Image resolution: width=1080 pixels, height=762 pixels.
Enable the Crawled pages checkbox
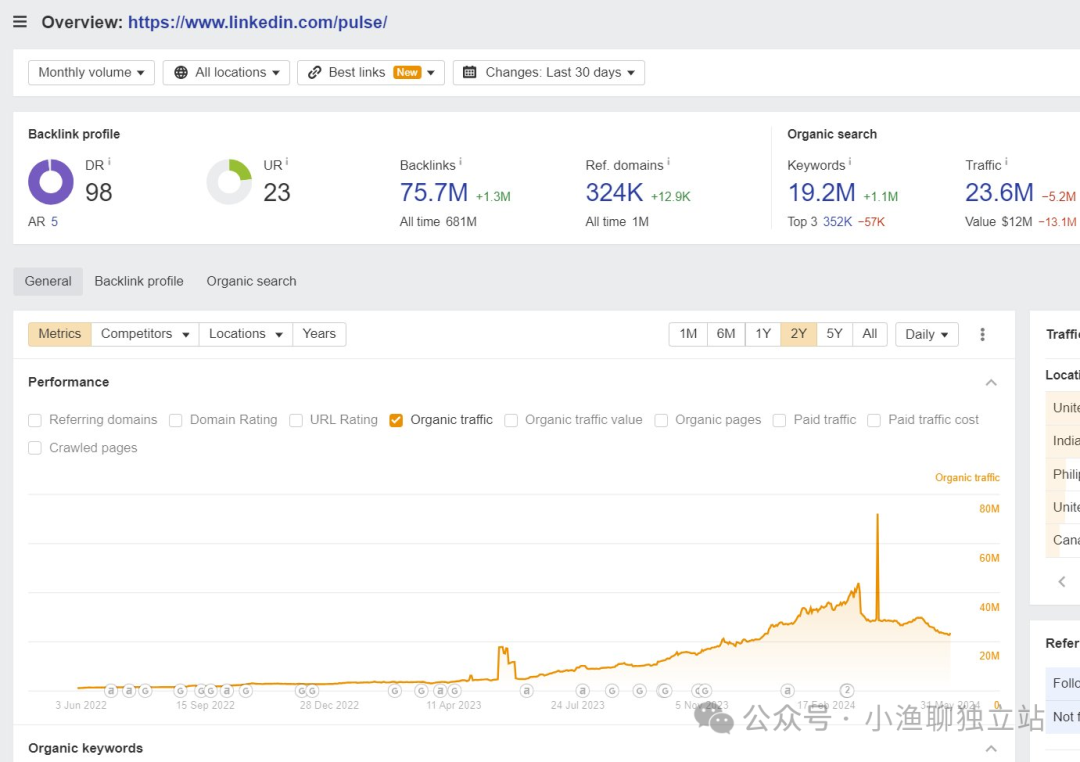(x=35, y=448)
